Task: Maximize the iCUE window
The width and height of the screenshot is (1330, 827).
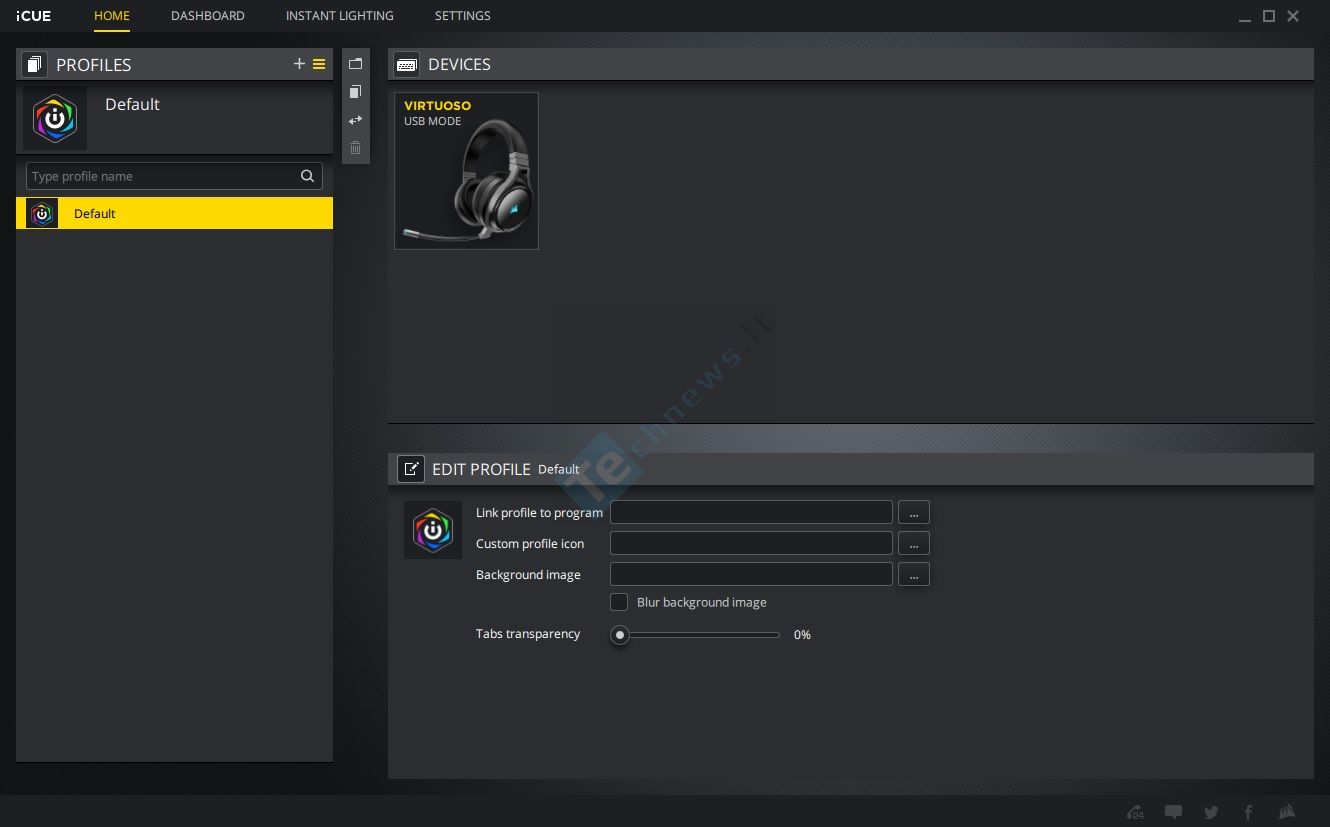Action: pyautogui.click(x=1269, y=16)
